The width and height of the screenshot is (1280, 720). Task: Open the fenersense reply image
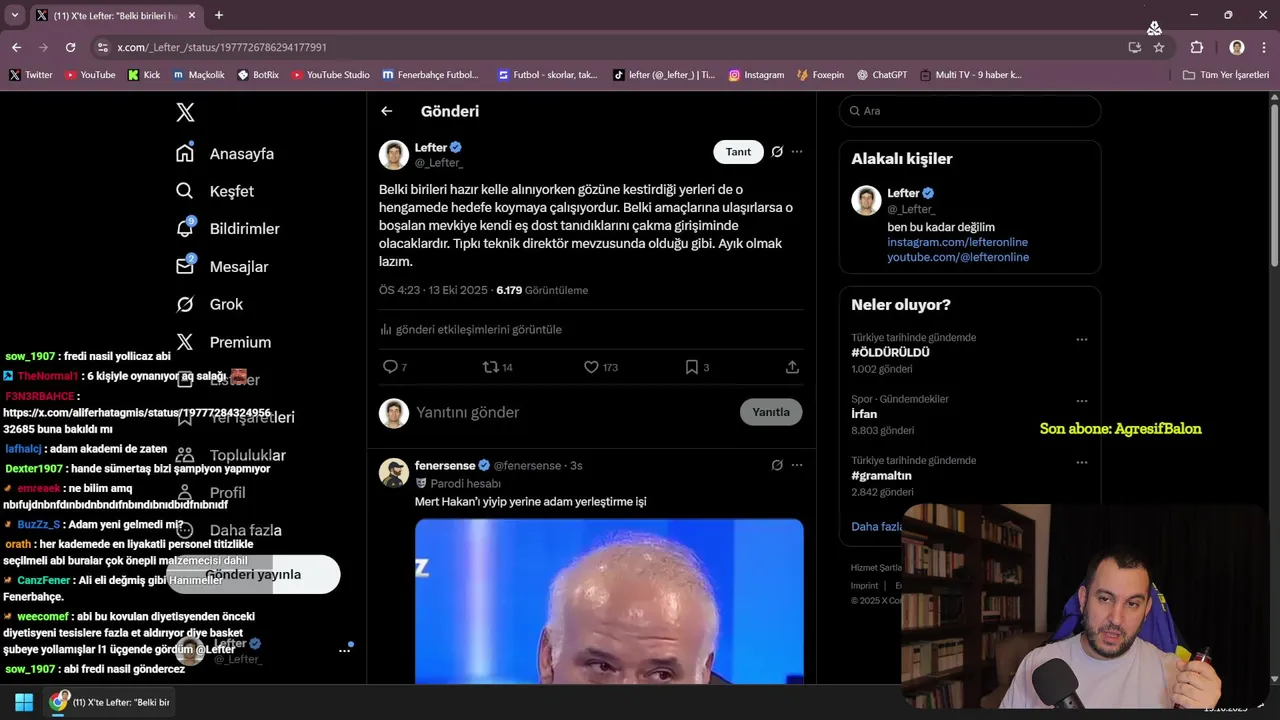(x=609, y=601)
